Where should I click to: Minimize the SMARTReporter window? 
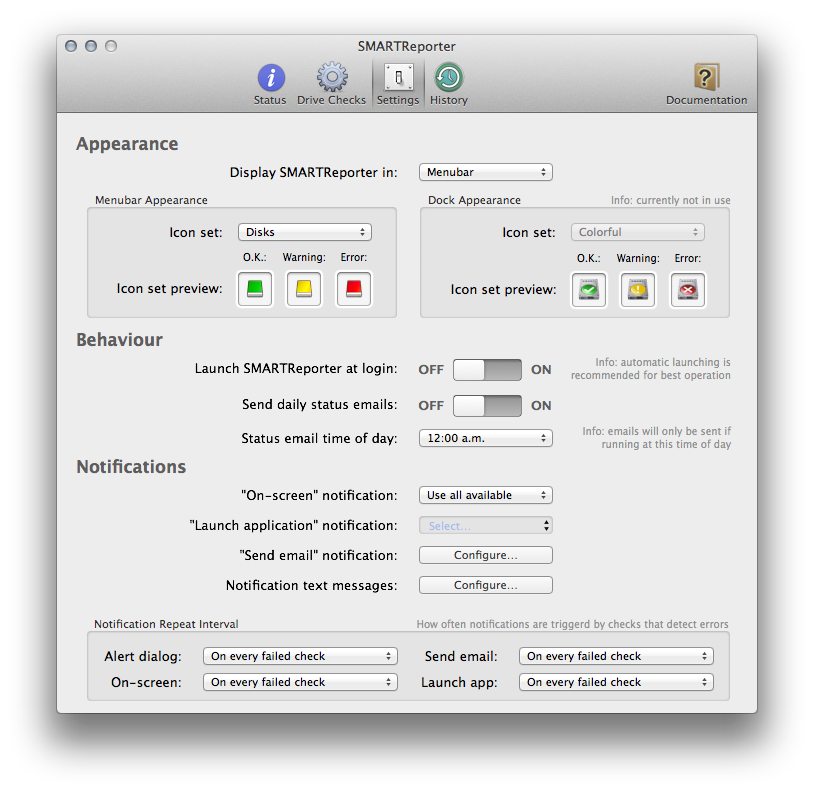pos(91,46)
